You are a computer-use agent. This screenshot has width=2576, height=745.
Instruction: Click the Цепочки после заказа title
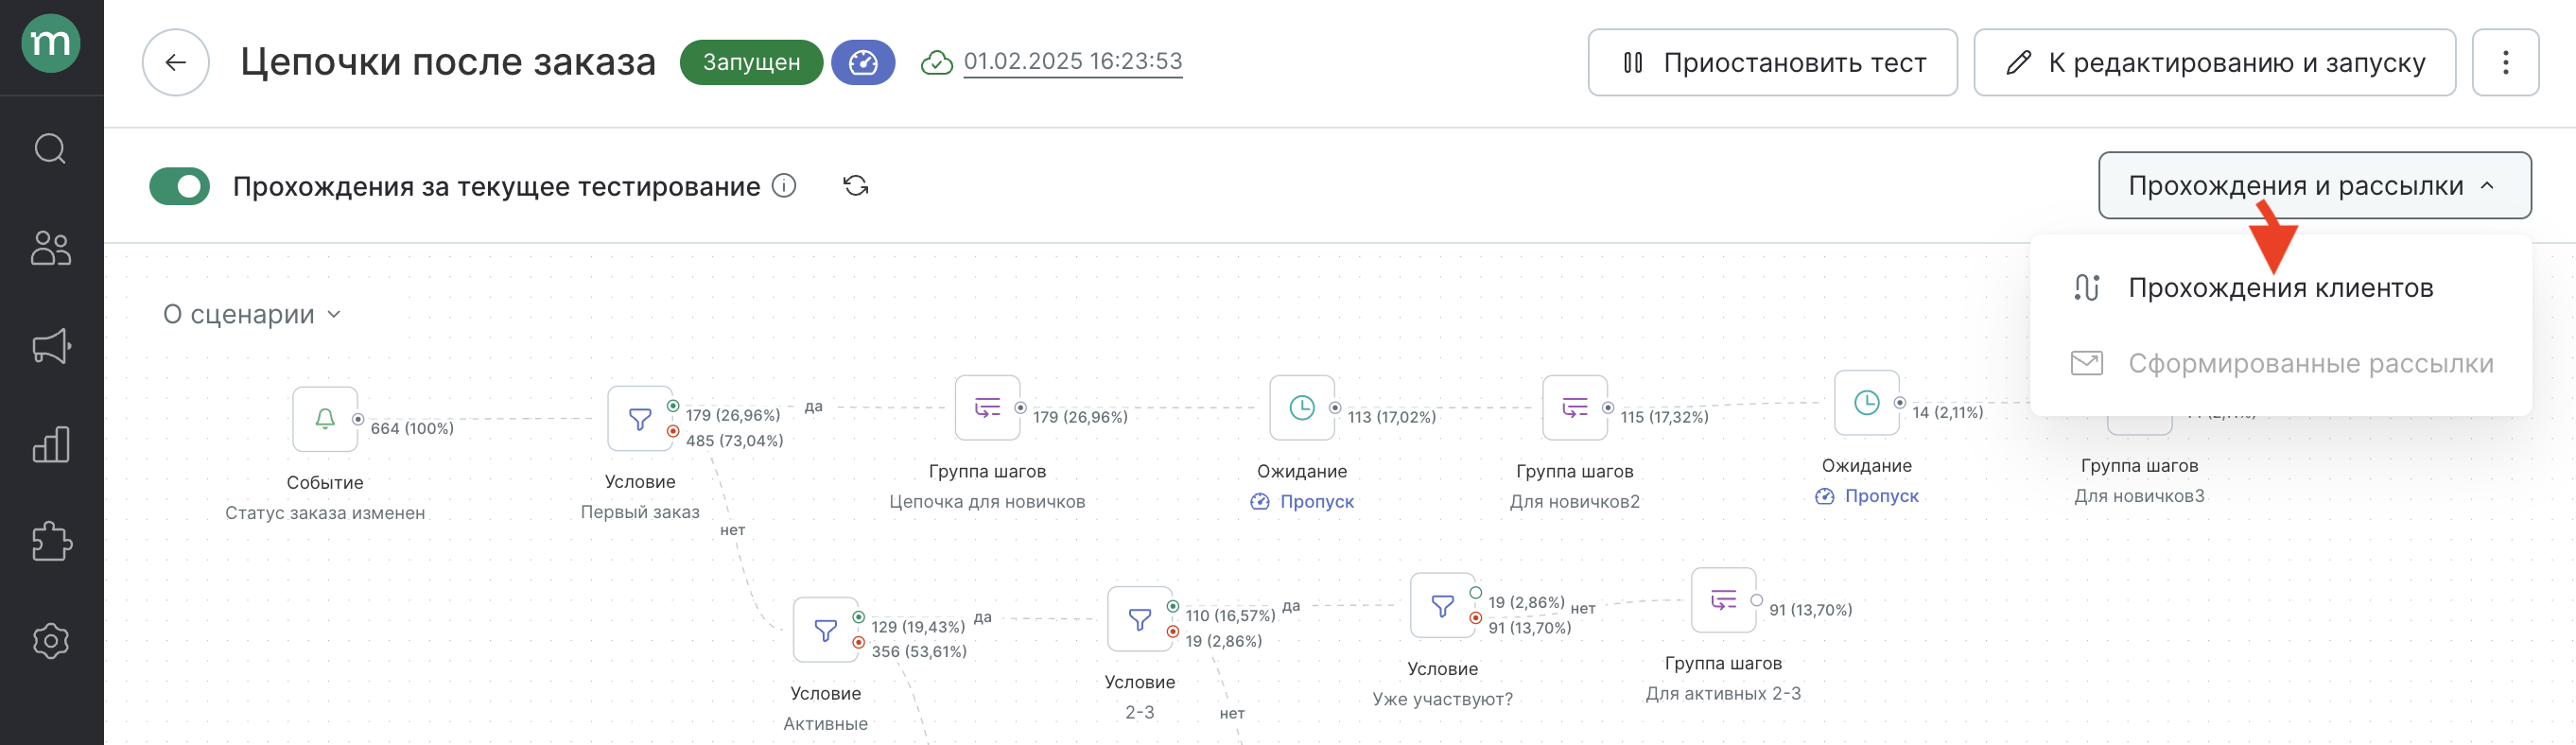[448, 62]
